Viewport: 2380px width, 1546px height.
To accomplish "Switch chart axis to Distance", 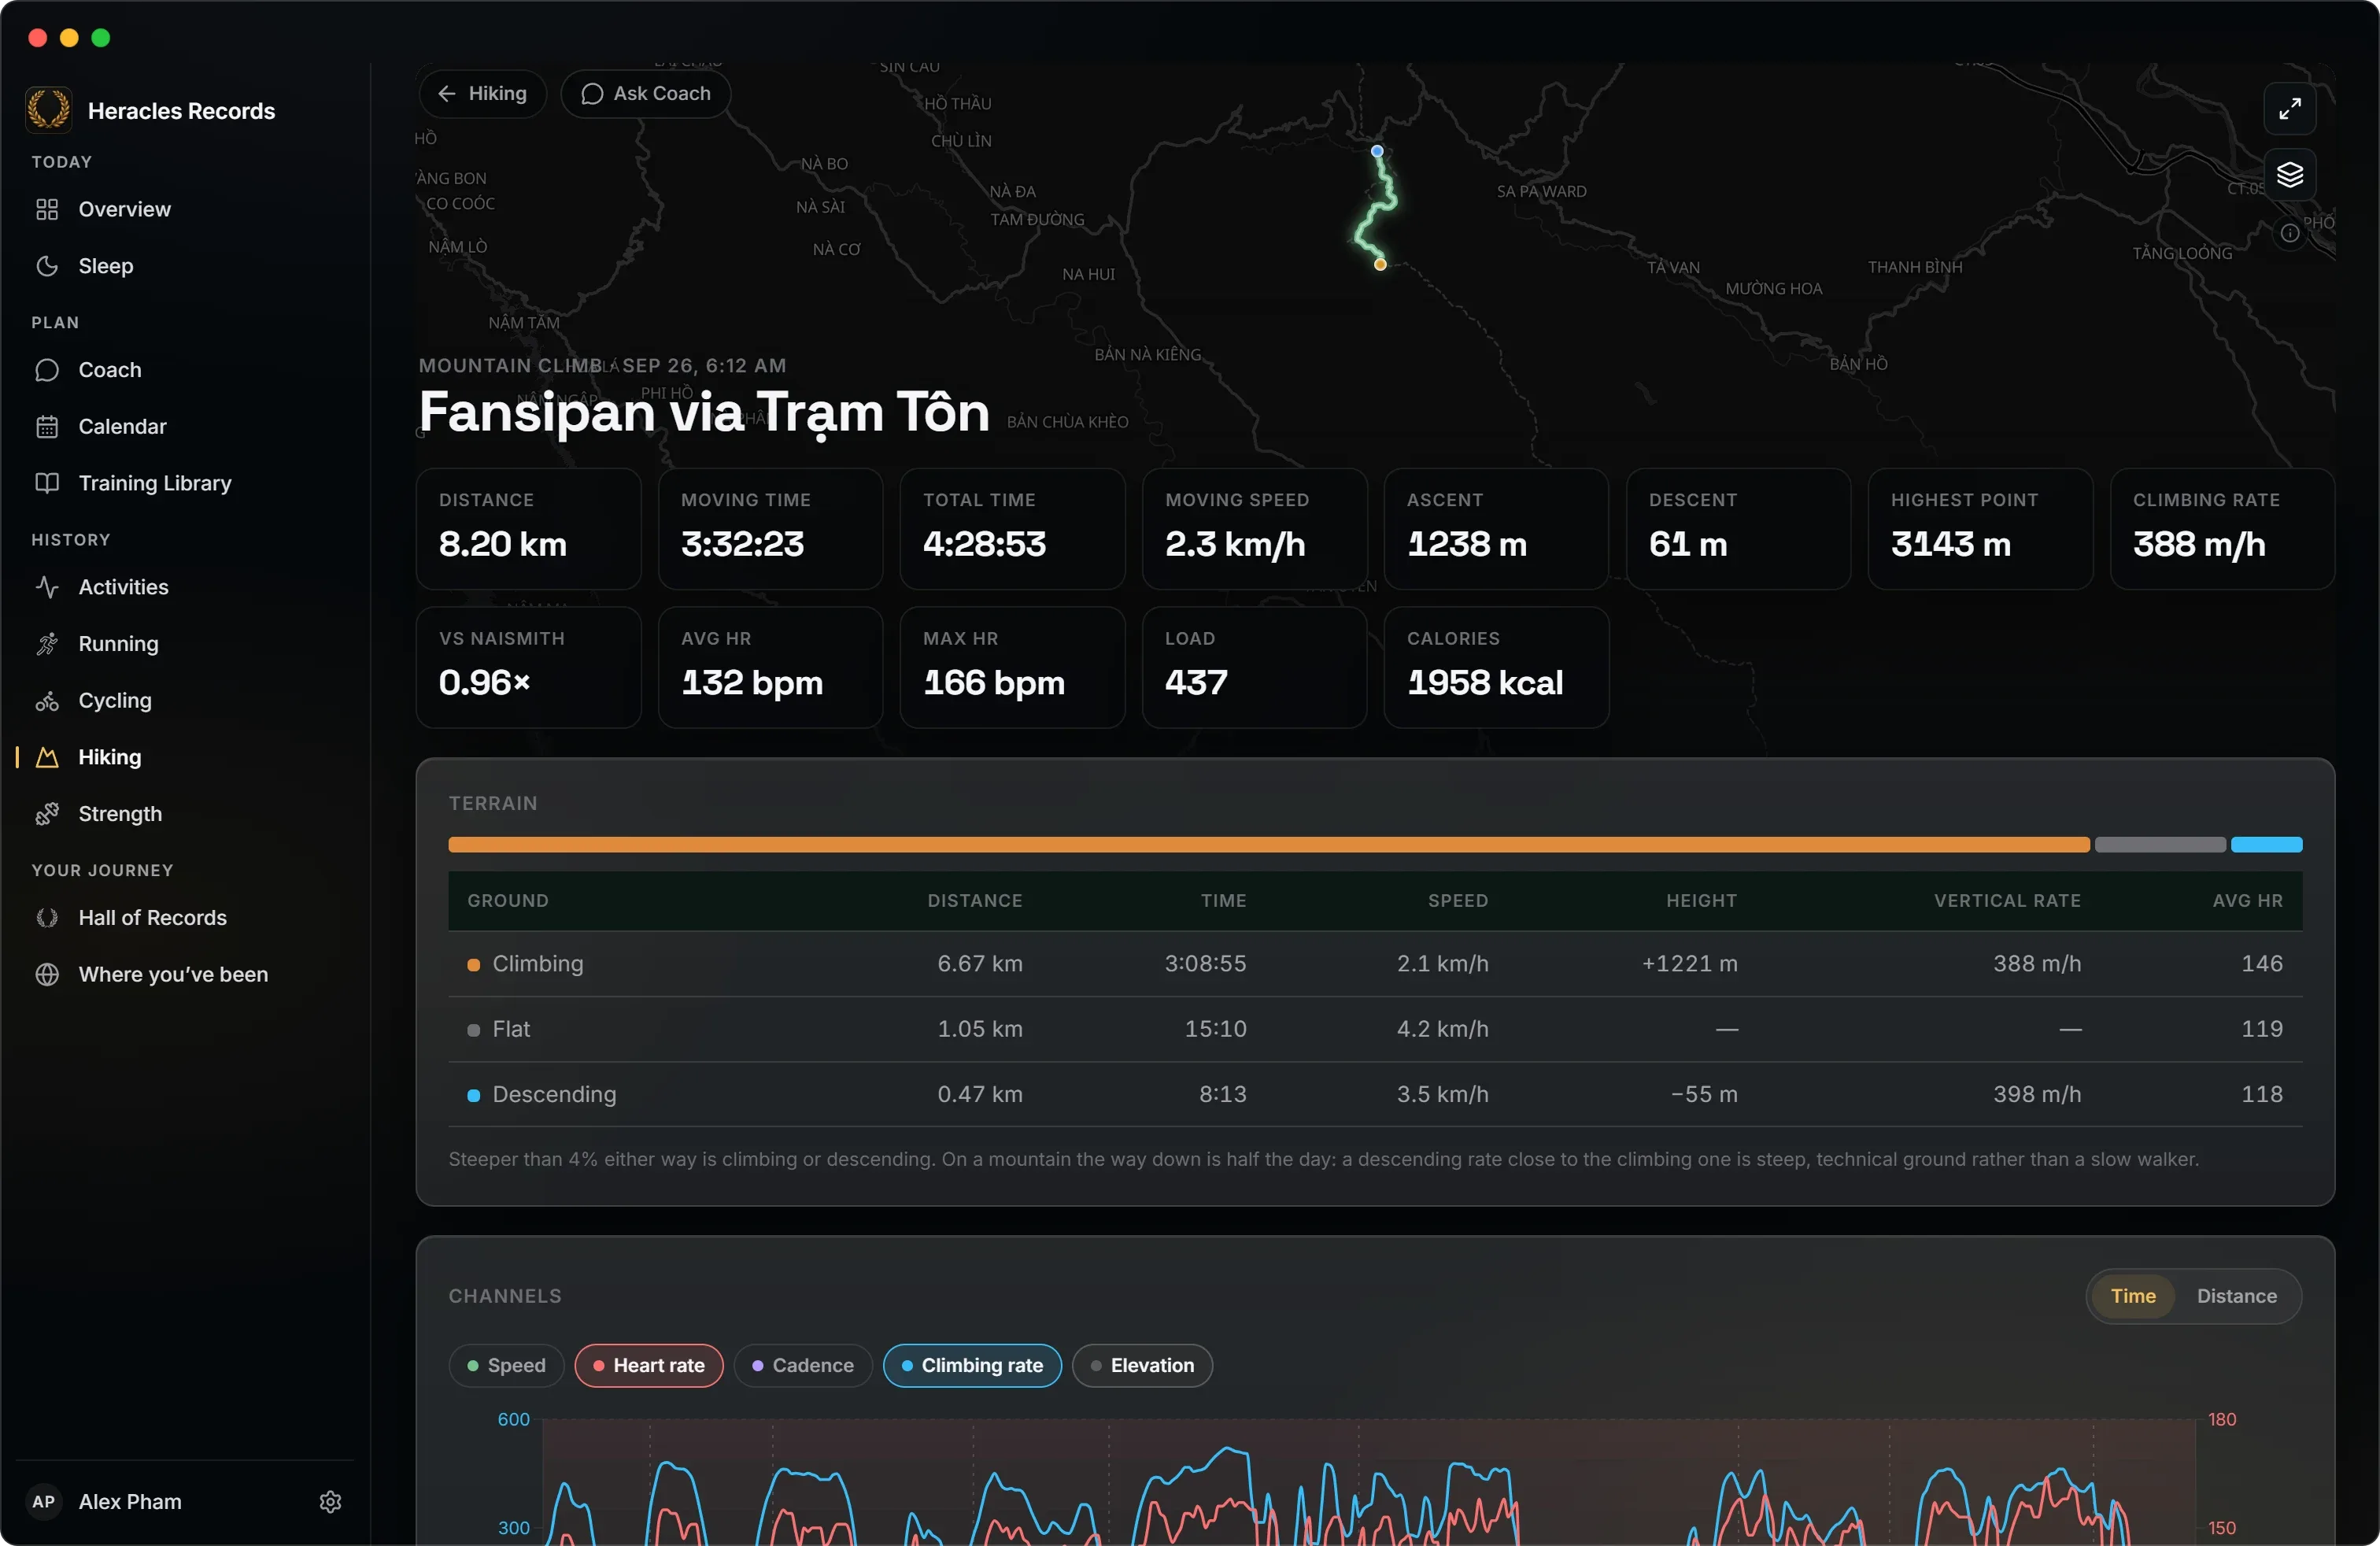I will coord(2236,1296).
